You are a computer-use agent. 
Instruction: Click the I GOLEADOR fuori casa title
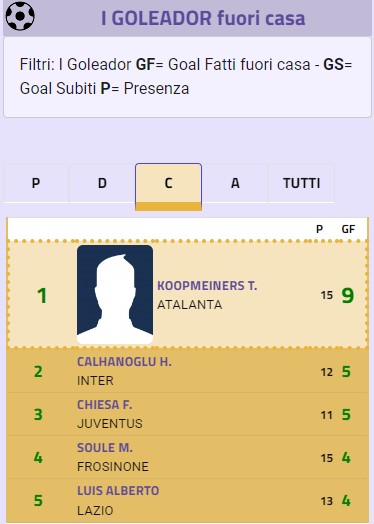tap(203, 18)
